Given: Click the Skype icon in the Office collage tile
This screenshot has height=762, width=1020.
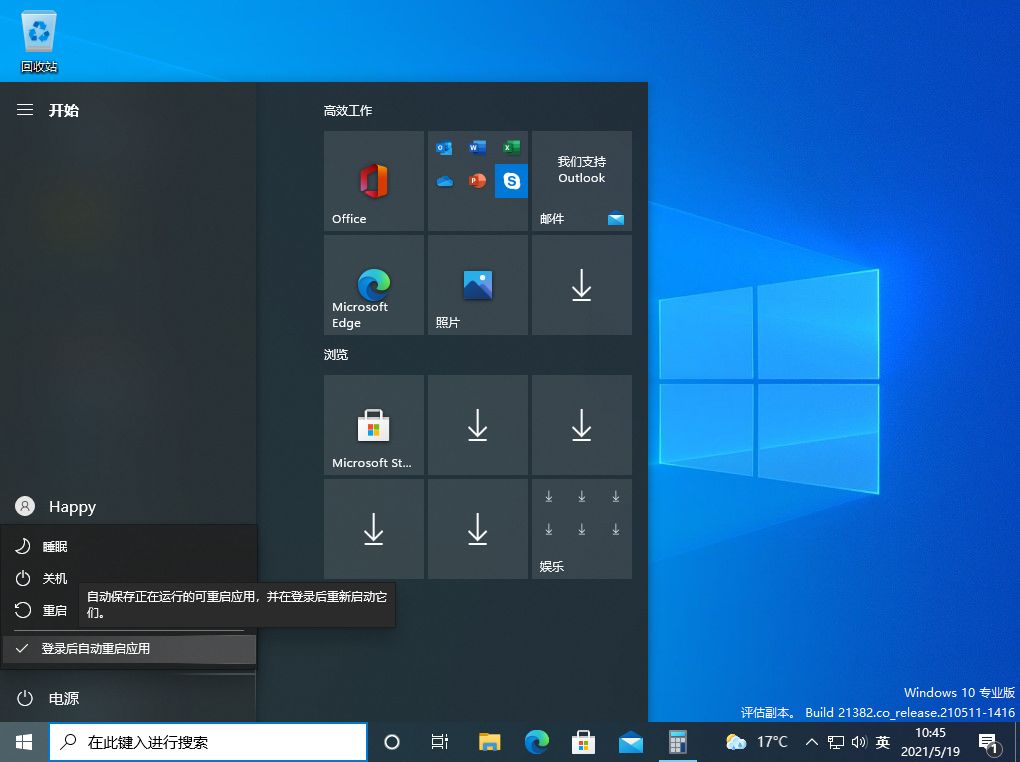Looking at the screenshot, I should click(x=511, y=182).
